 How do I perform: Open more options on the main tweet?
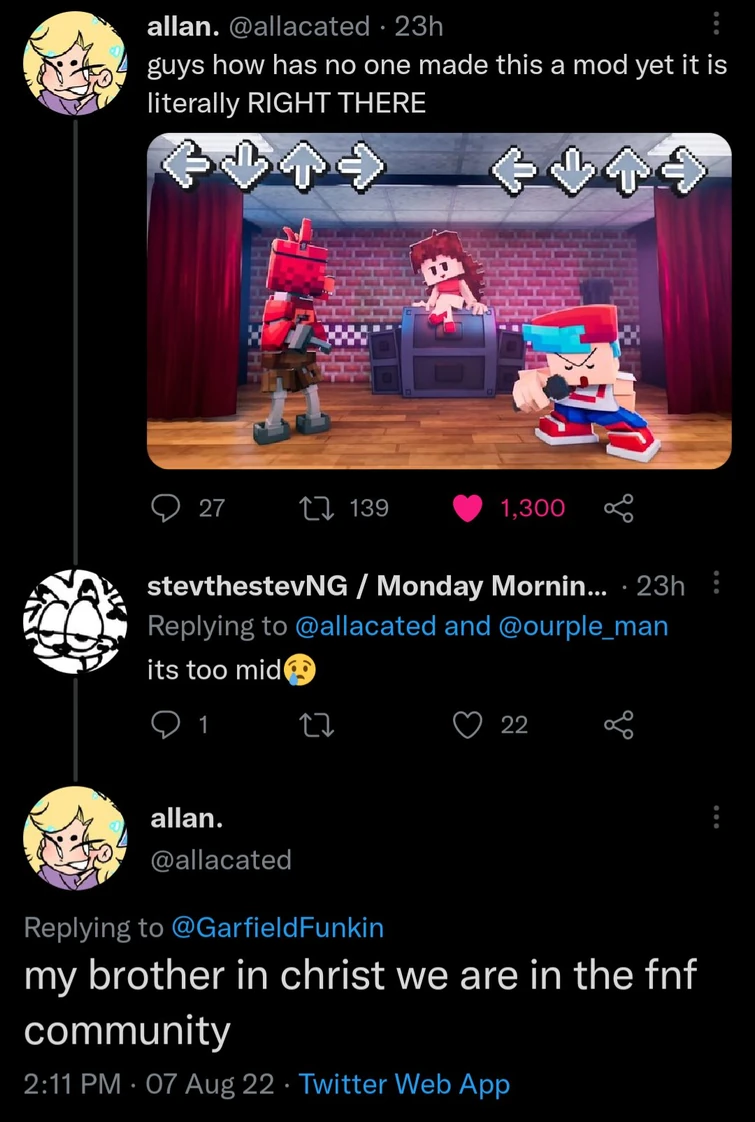point(715,817)
